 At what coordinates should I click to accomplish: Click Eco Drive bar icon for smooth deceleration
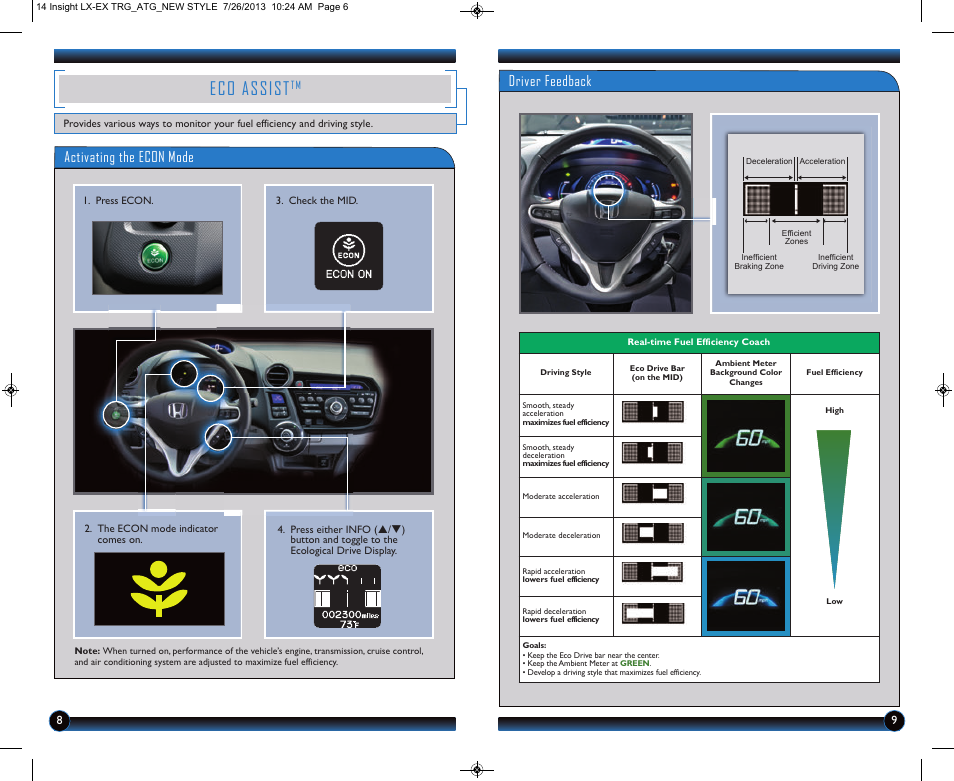point(653,453)
